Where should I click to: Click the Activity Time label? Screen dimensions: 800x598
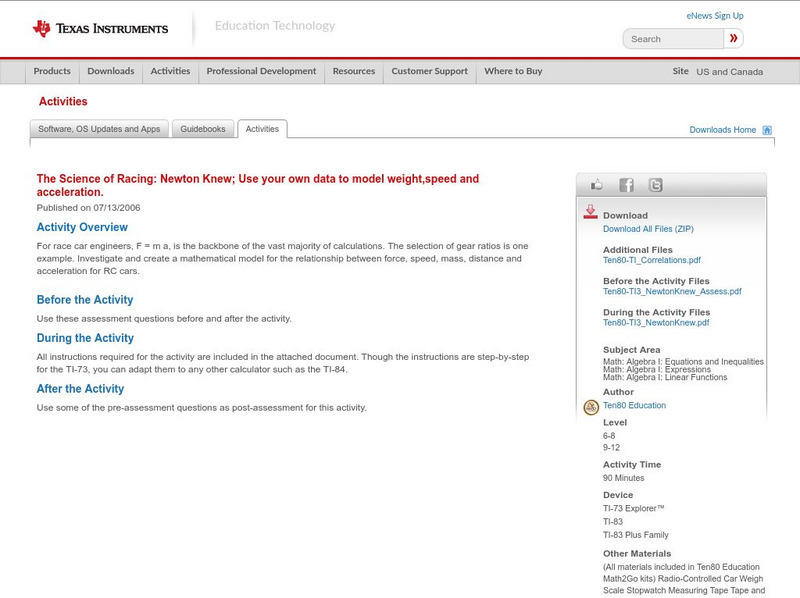pos(632,465)
